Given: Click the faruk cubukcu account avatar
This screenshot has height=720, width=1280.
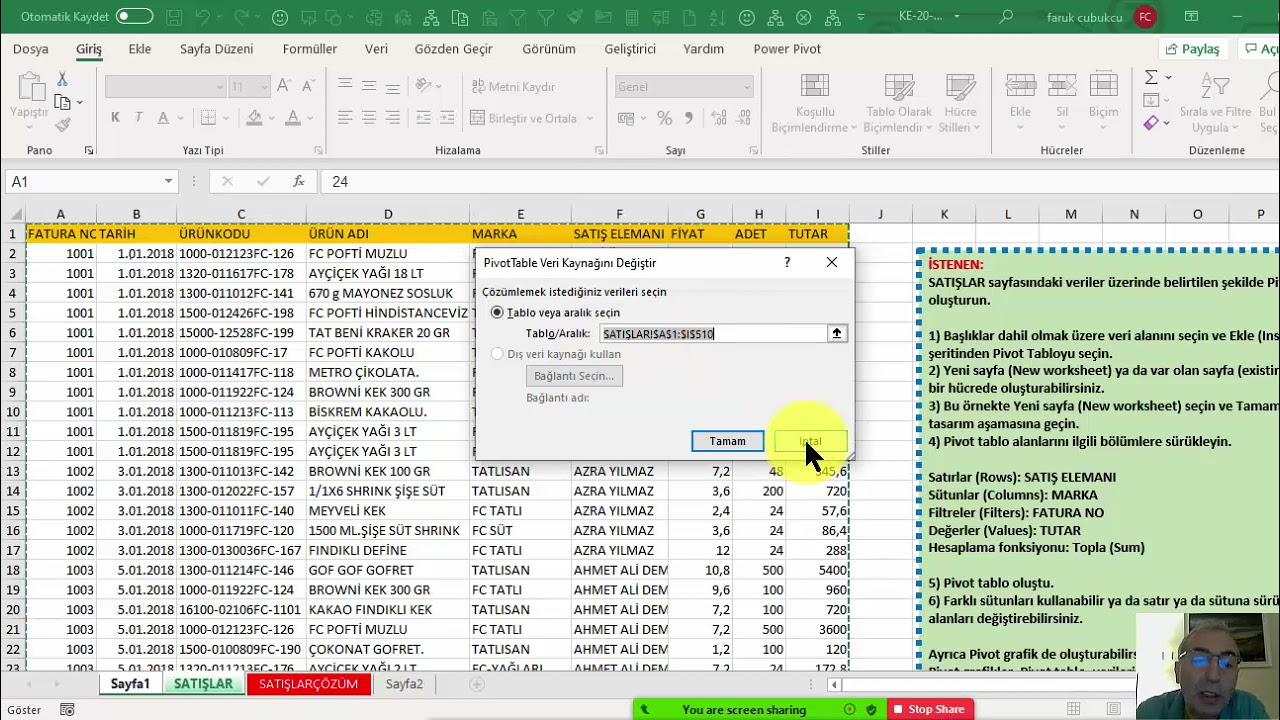Looking at the screenshot, I should coord(1145,17).
